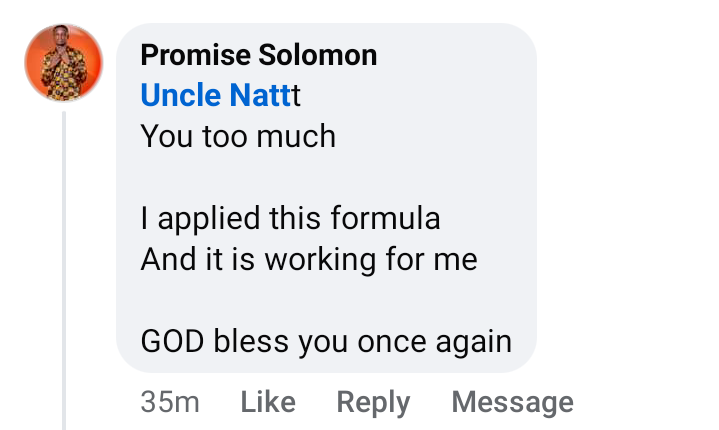Viewport: 719px width, 430px height.
Task: Click the 35m comment timestamp
Action: (170, 402)
